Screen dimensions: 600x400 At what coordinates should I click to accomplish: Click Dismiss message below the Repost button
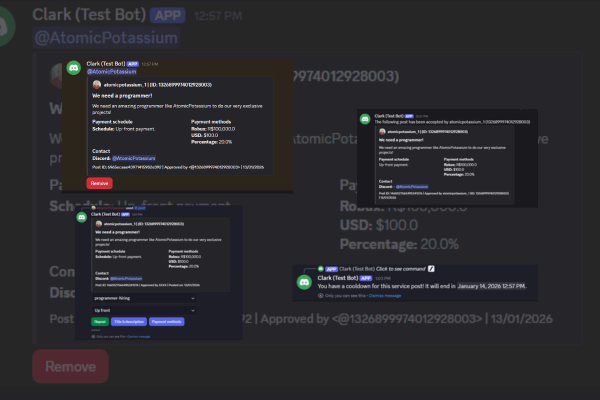[139, 336]
